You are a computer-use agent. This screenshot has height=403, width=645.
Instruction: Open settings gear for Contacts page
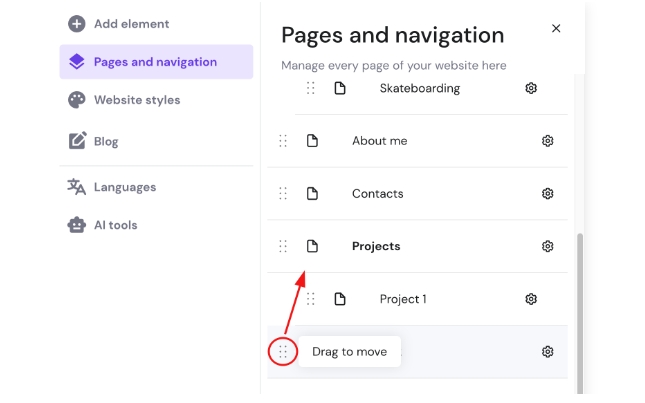tap(547, 194)
